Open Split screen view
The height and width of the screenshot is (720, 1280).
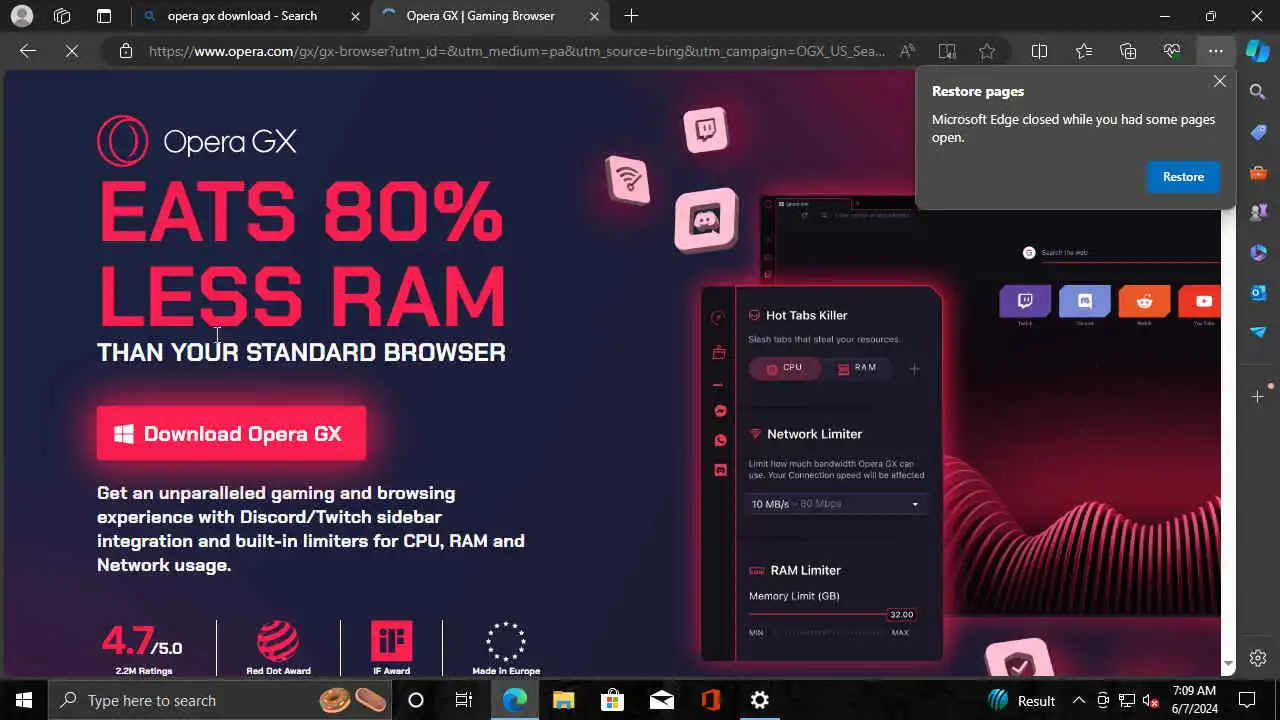1039,51
